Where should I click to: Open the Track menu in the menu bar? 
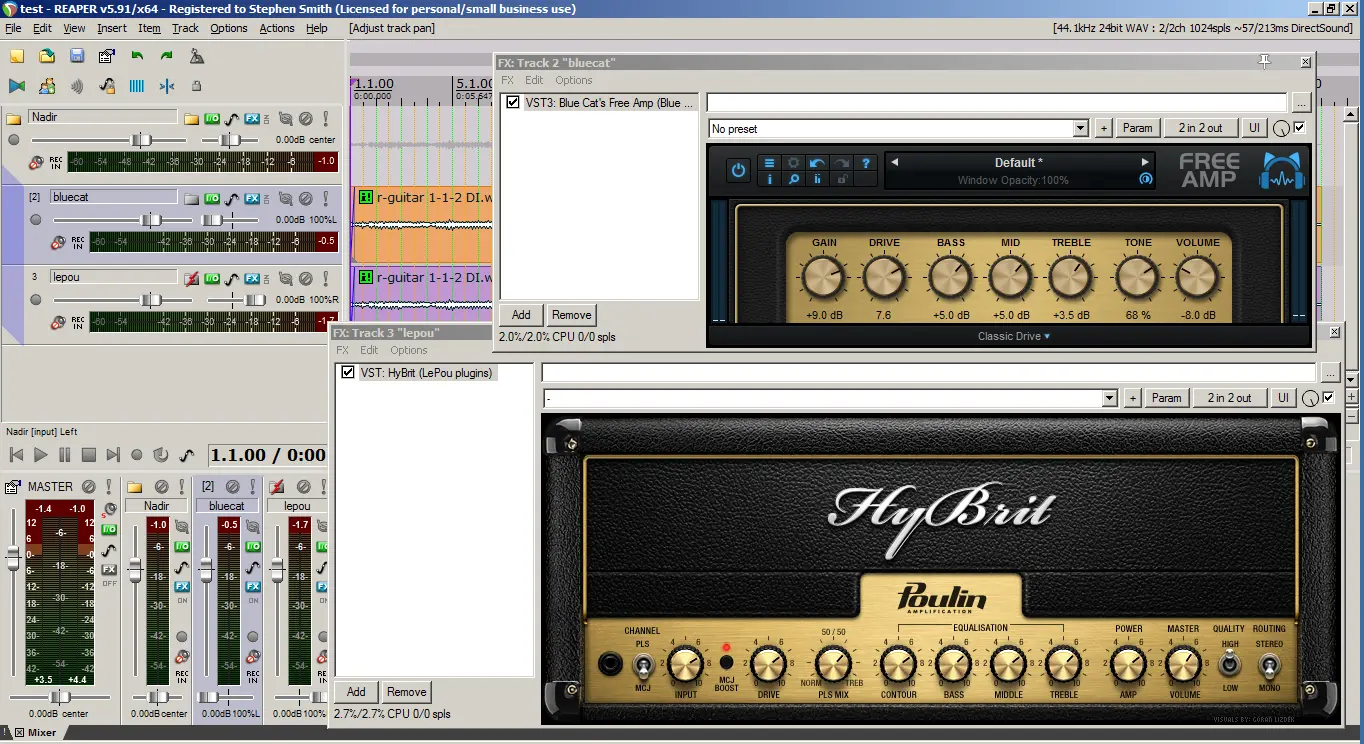click(185, 28)
